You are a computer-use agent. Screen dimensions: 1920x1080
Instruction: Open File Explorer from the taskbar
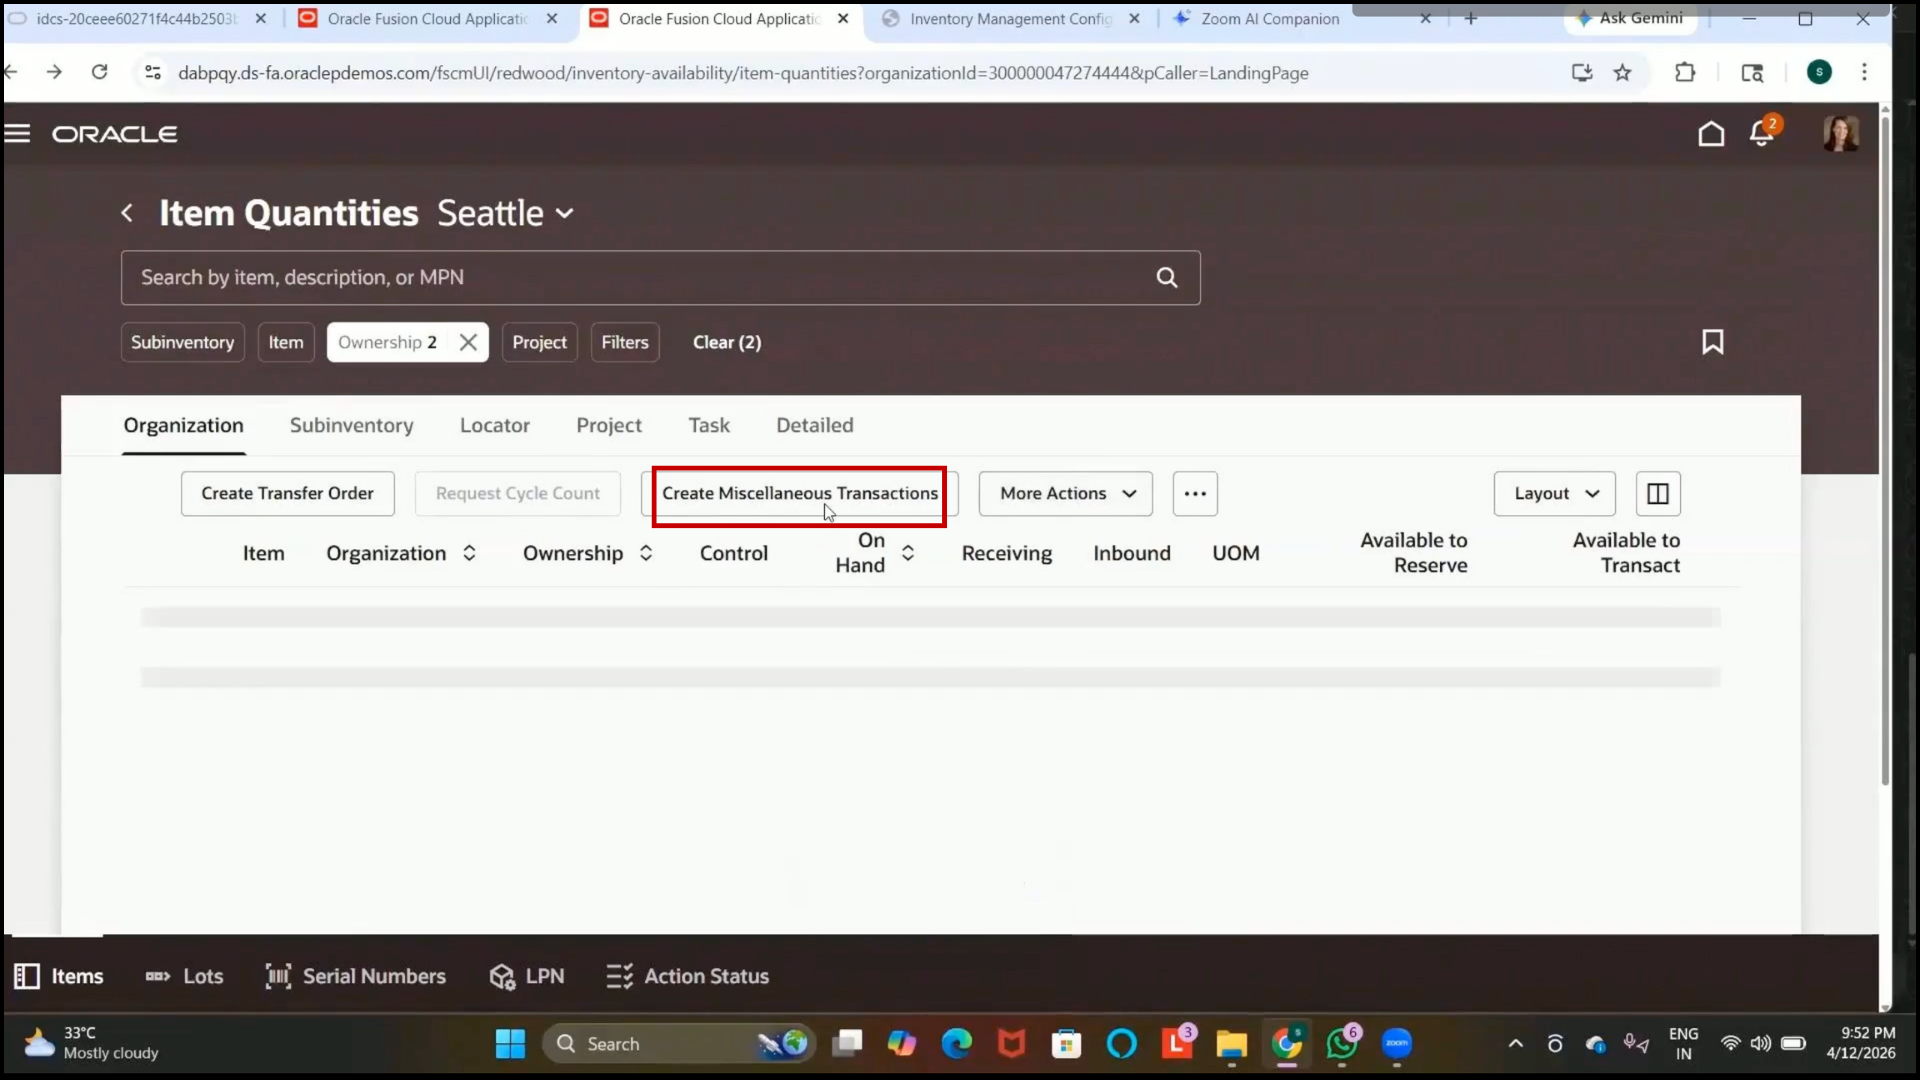click(1231, 1044)
